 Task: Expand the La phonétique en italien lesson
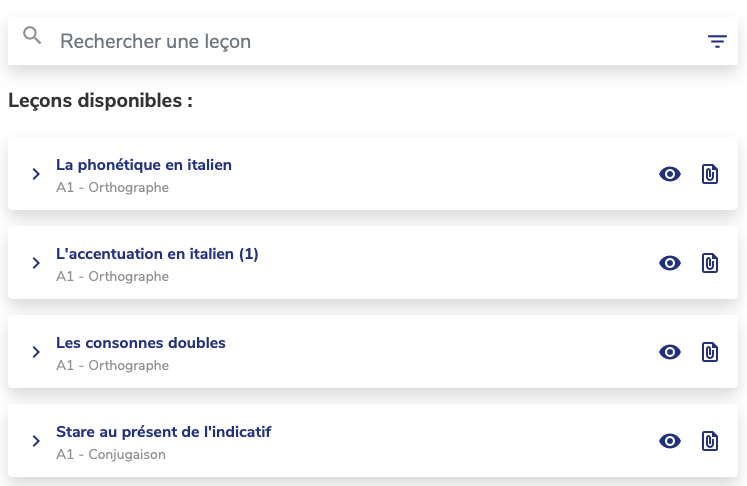point(36,174)
